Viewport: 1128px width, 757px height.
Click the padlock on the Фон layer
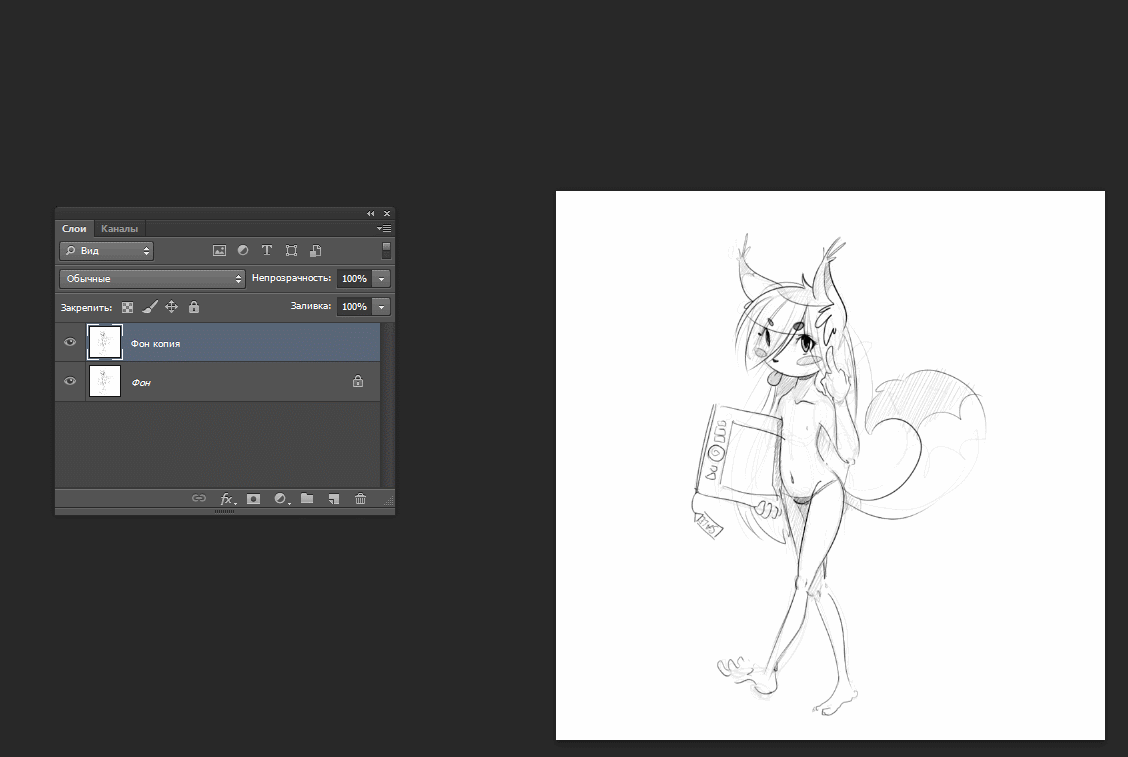(358, 381)
